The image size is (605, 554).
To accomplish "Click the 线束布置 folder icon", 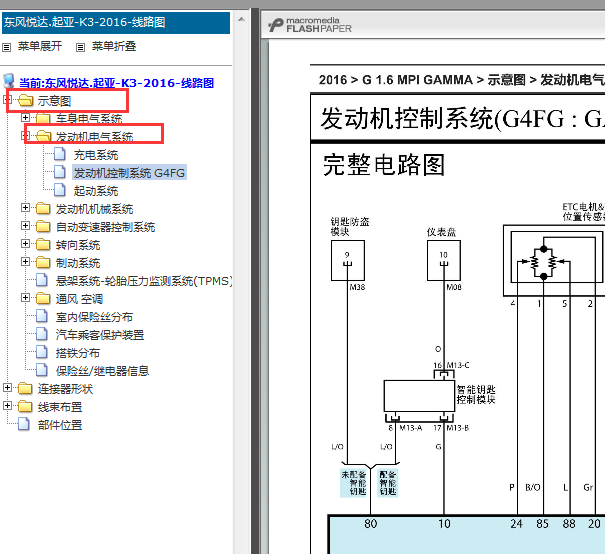I will click(x=25, y=407).
